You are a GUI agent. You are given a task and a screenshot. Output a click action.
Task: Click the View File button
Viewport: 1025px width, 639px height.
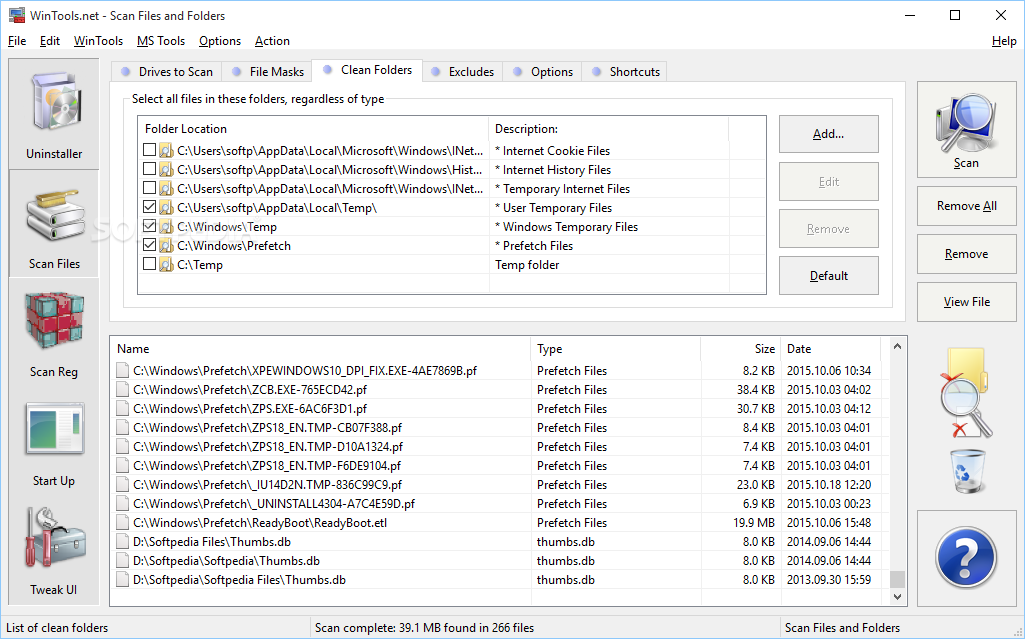click(x=966, y=302)
